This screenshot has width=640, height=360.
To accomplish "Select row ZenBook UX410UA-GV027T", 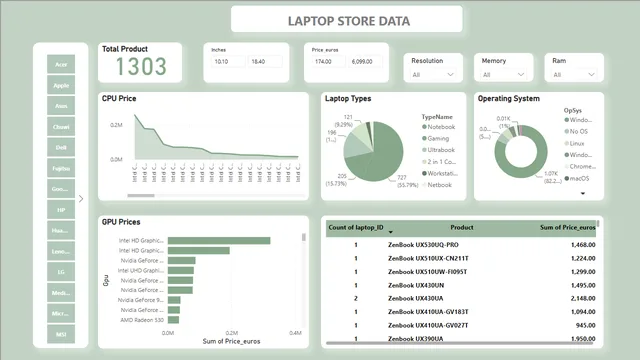I will tap(460, 325).
